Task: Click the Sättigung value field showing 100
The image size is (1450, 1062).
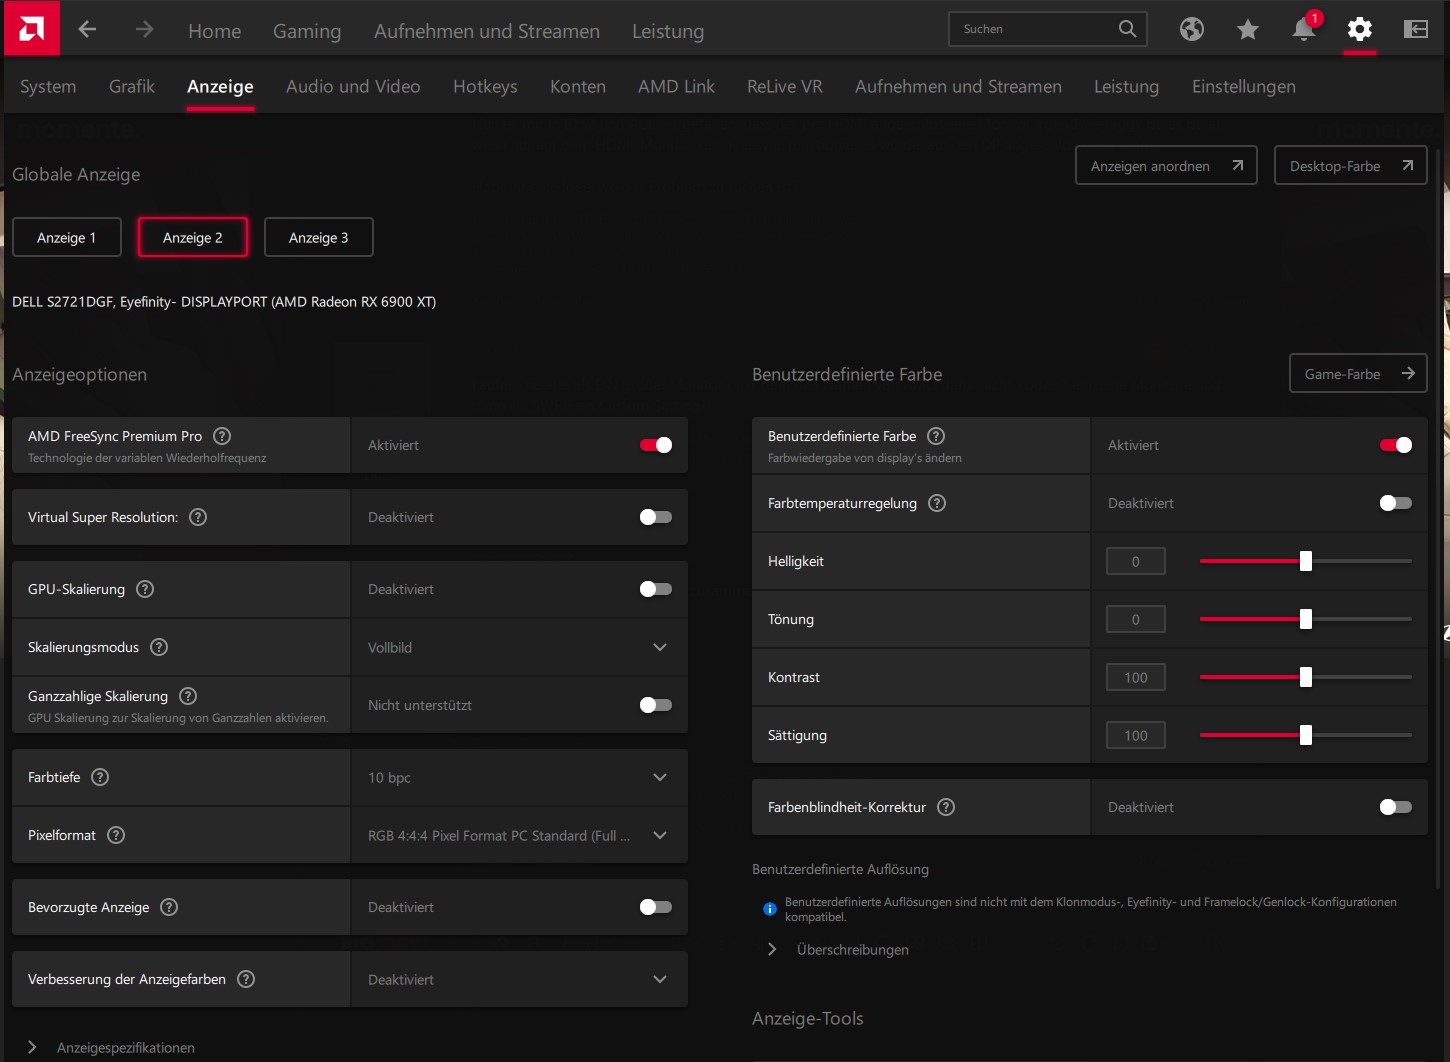Action: pos(1136,735)
